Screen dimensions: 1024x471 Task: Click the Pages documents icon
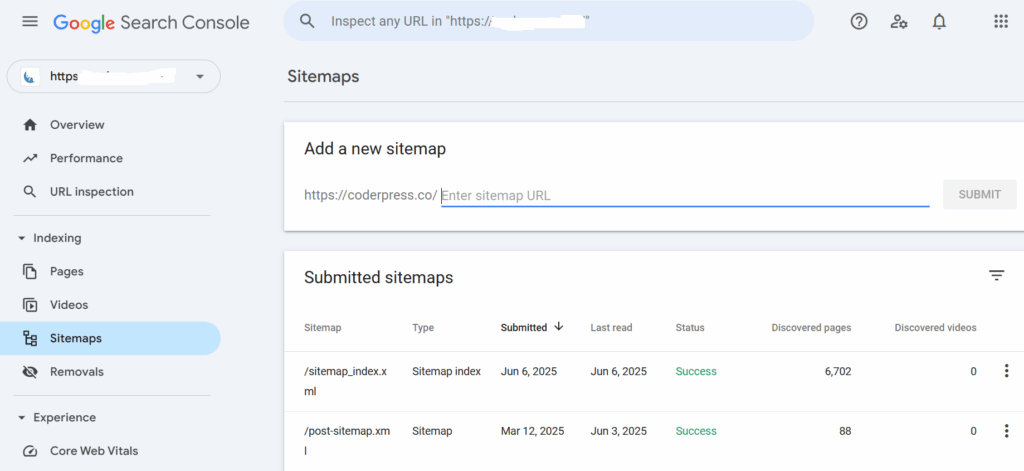click(x=30, y=271)
